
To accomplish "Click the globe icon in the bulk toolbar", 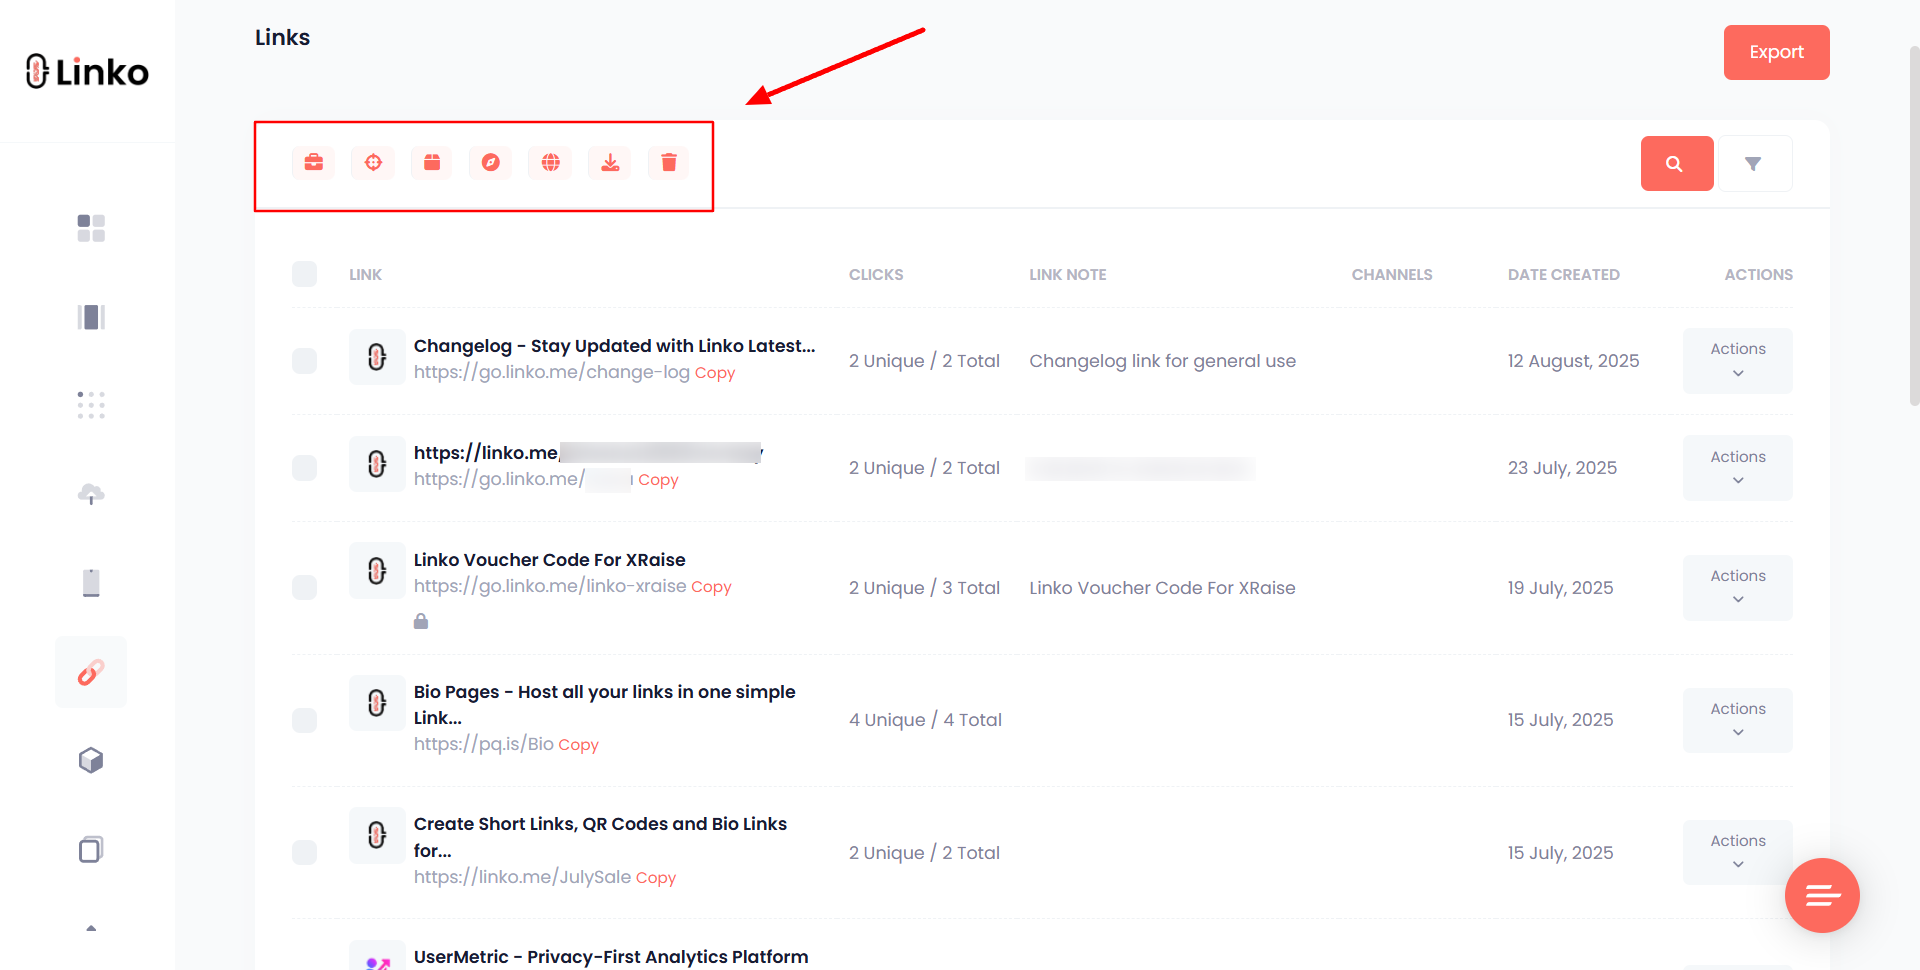I will (x=551, y=162).
